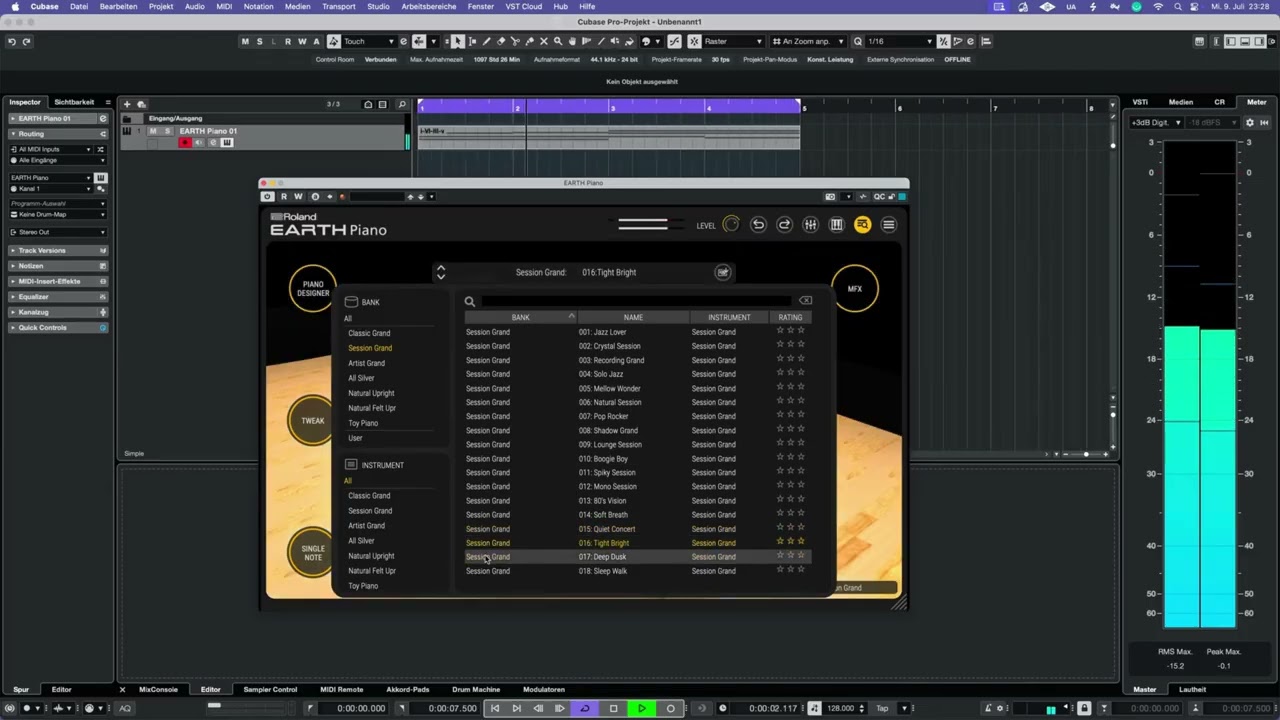1280x720 pixels.
Task: Toggle plugin bypass power button in EARTH Piano window
Action: pyautogui.click(x=267, y=196)
